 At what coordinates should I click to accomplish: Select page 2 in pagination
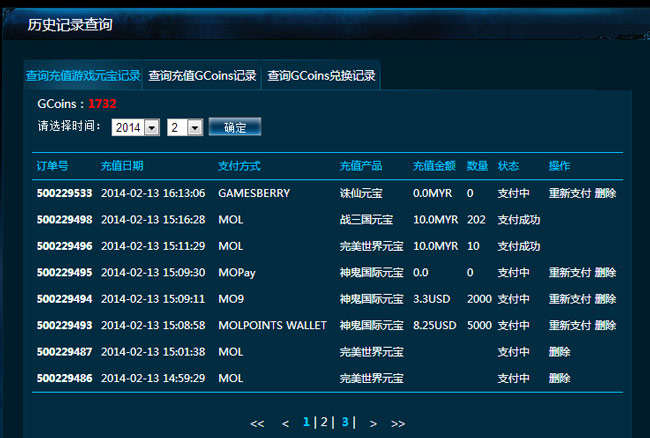coord(324,422)
